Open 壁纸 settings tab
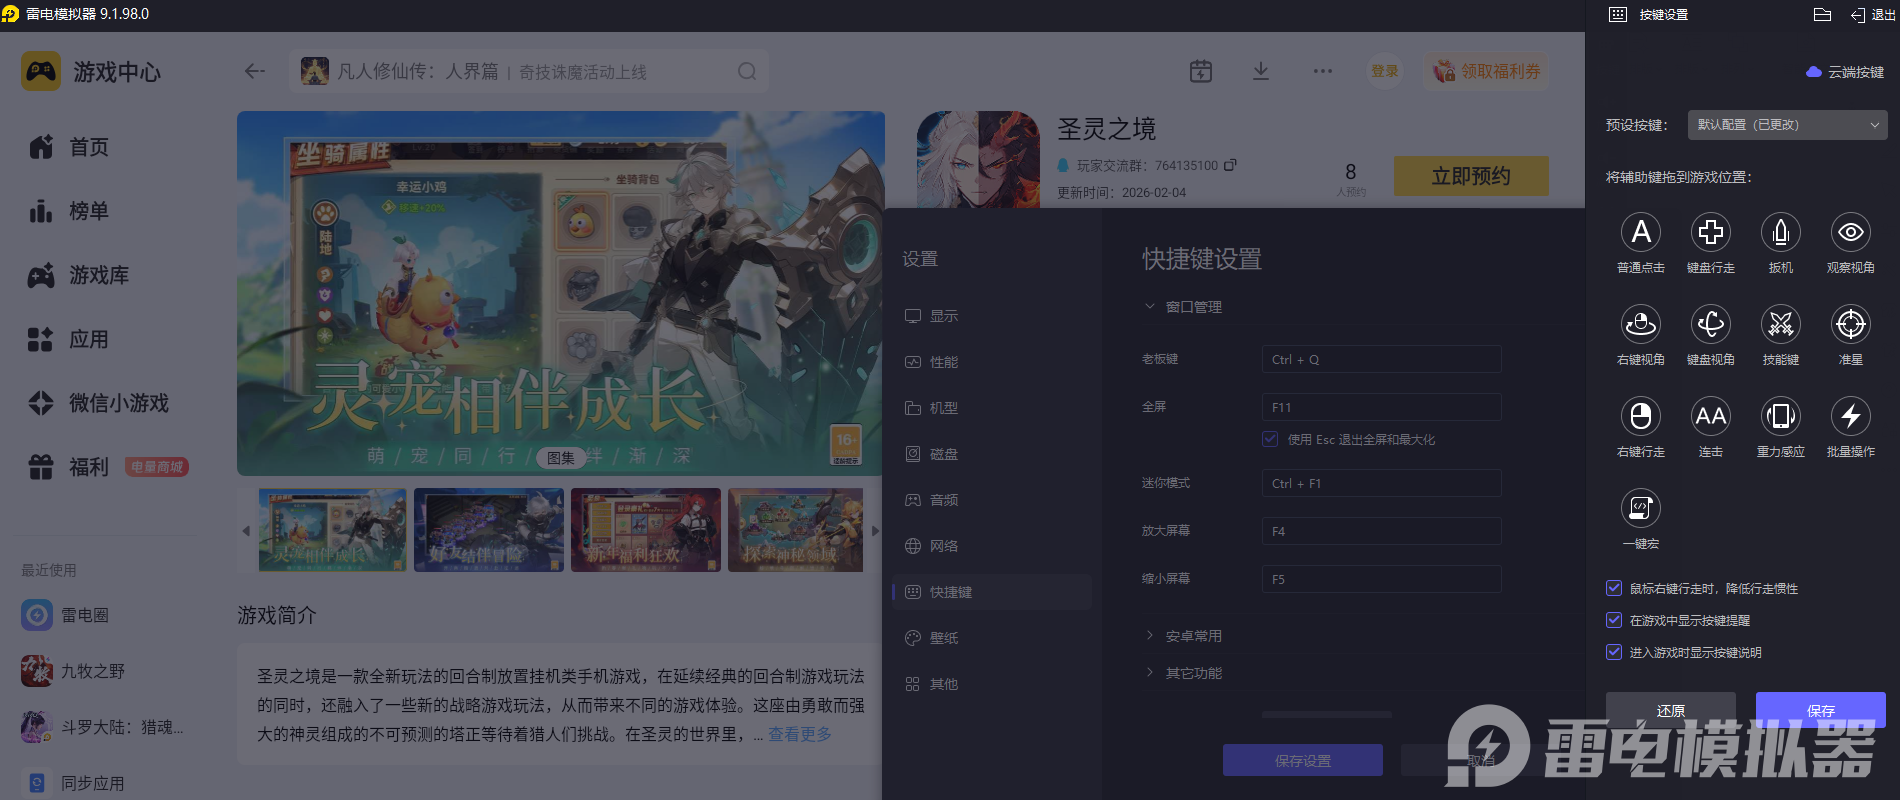 [992, 638]
